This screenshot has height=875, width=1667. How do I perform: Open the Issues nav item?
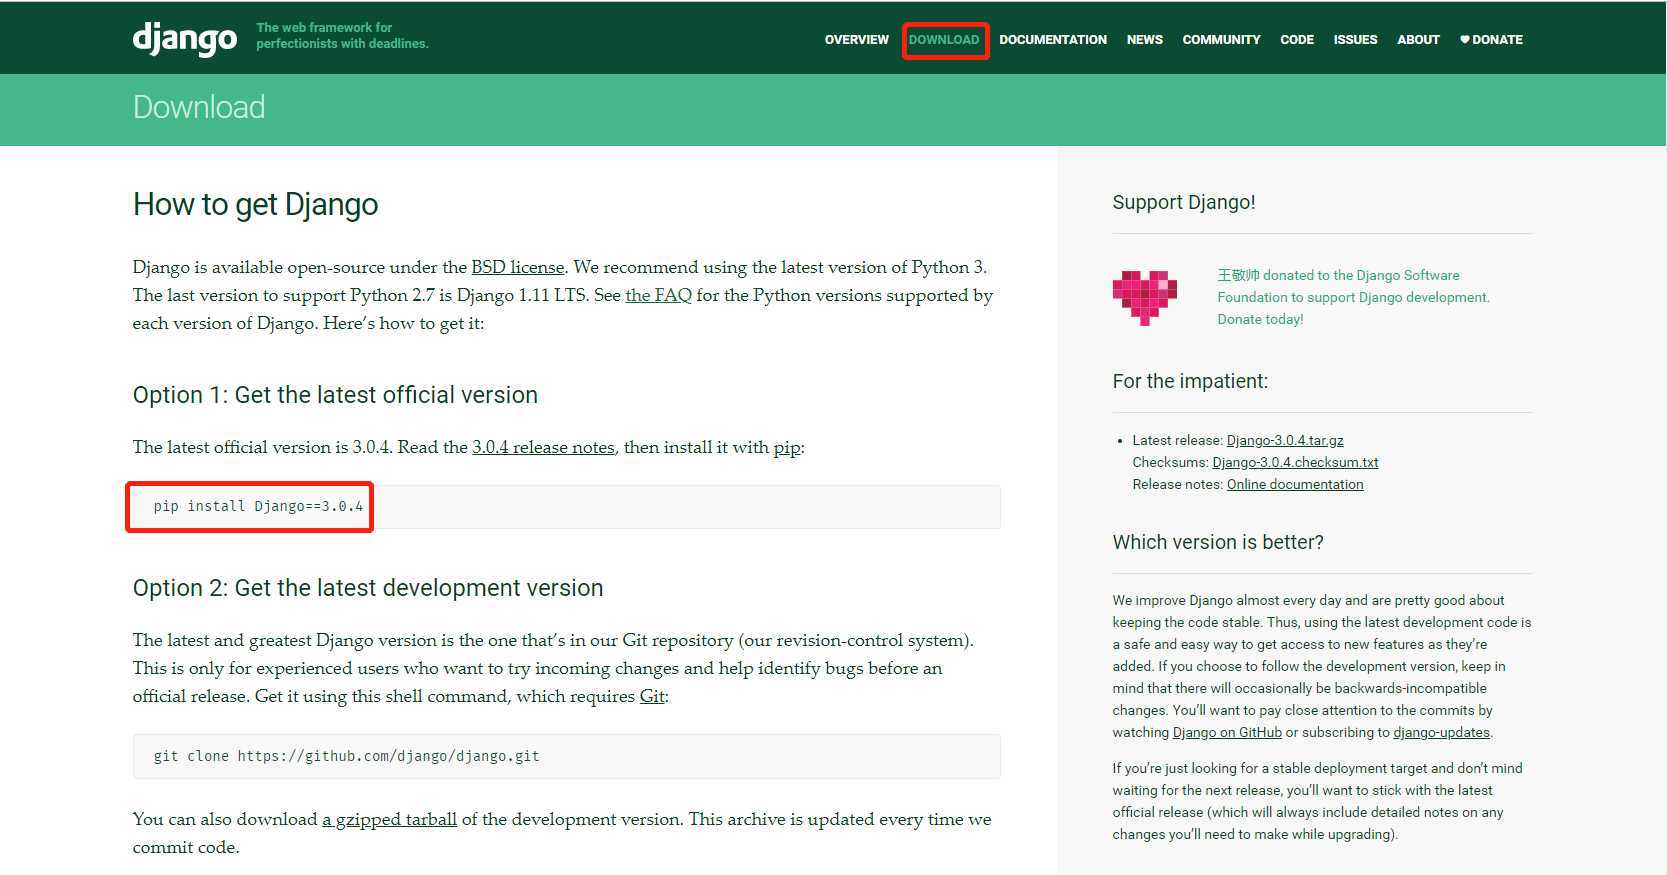1355,40
